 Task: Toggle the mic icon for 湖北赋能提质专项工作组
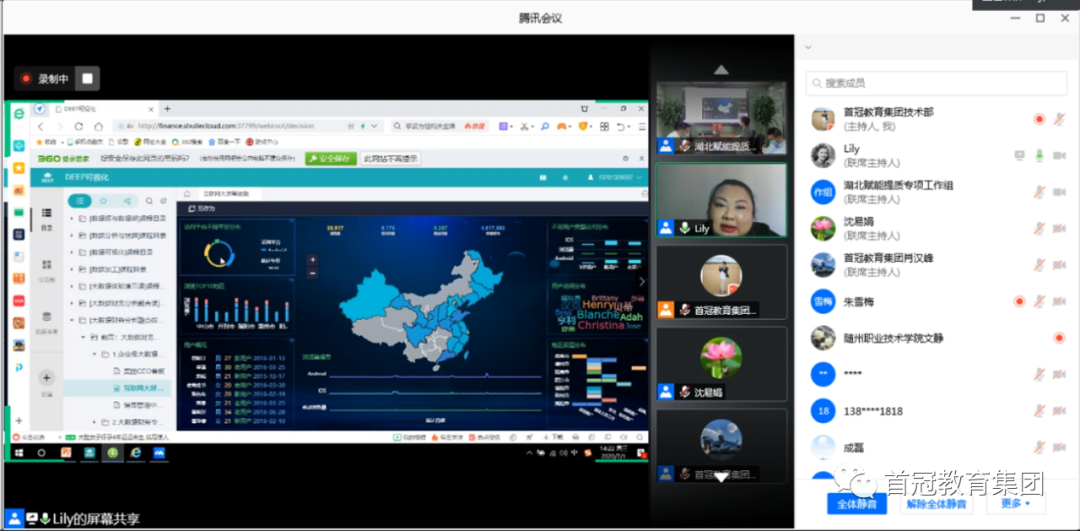click(1039, 192)
